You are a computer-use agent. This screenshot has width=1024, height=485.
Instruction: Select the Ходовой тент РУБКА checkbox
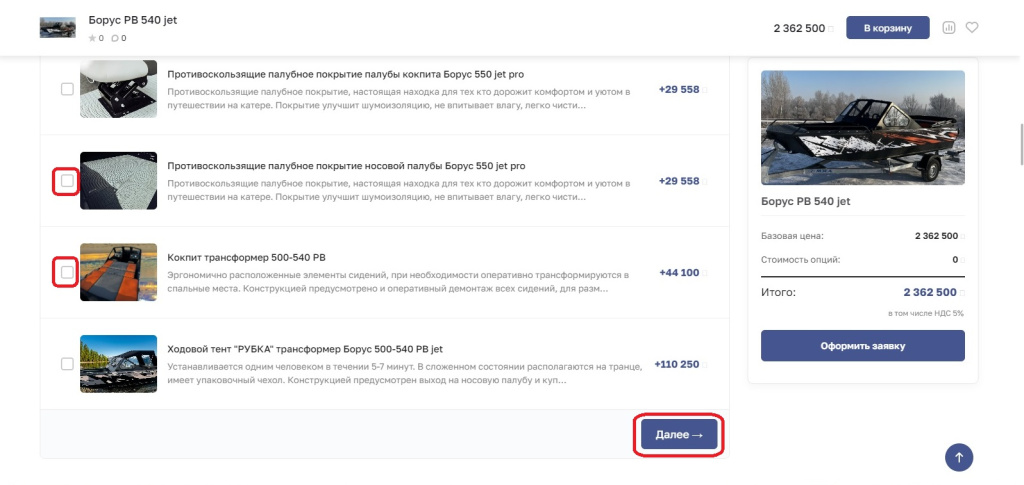pyautogui.click(x=67, y=364)
